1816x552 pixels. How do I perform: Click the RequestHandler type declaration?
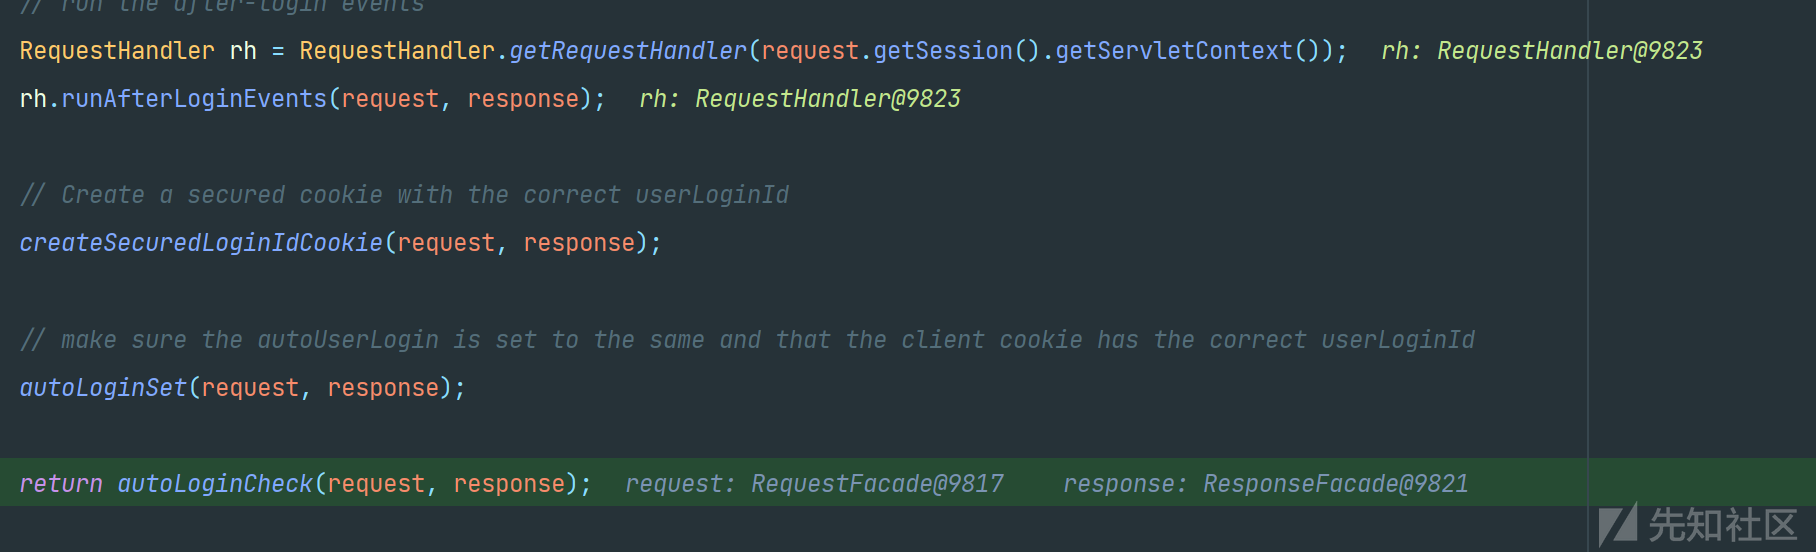tap(117, 51)
